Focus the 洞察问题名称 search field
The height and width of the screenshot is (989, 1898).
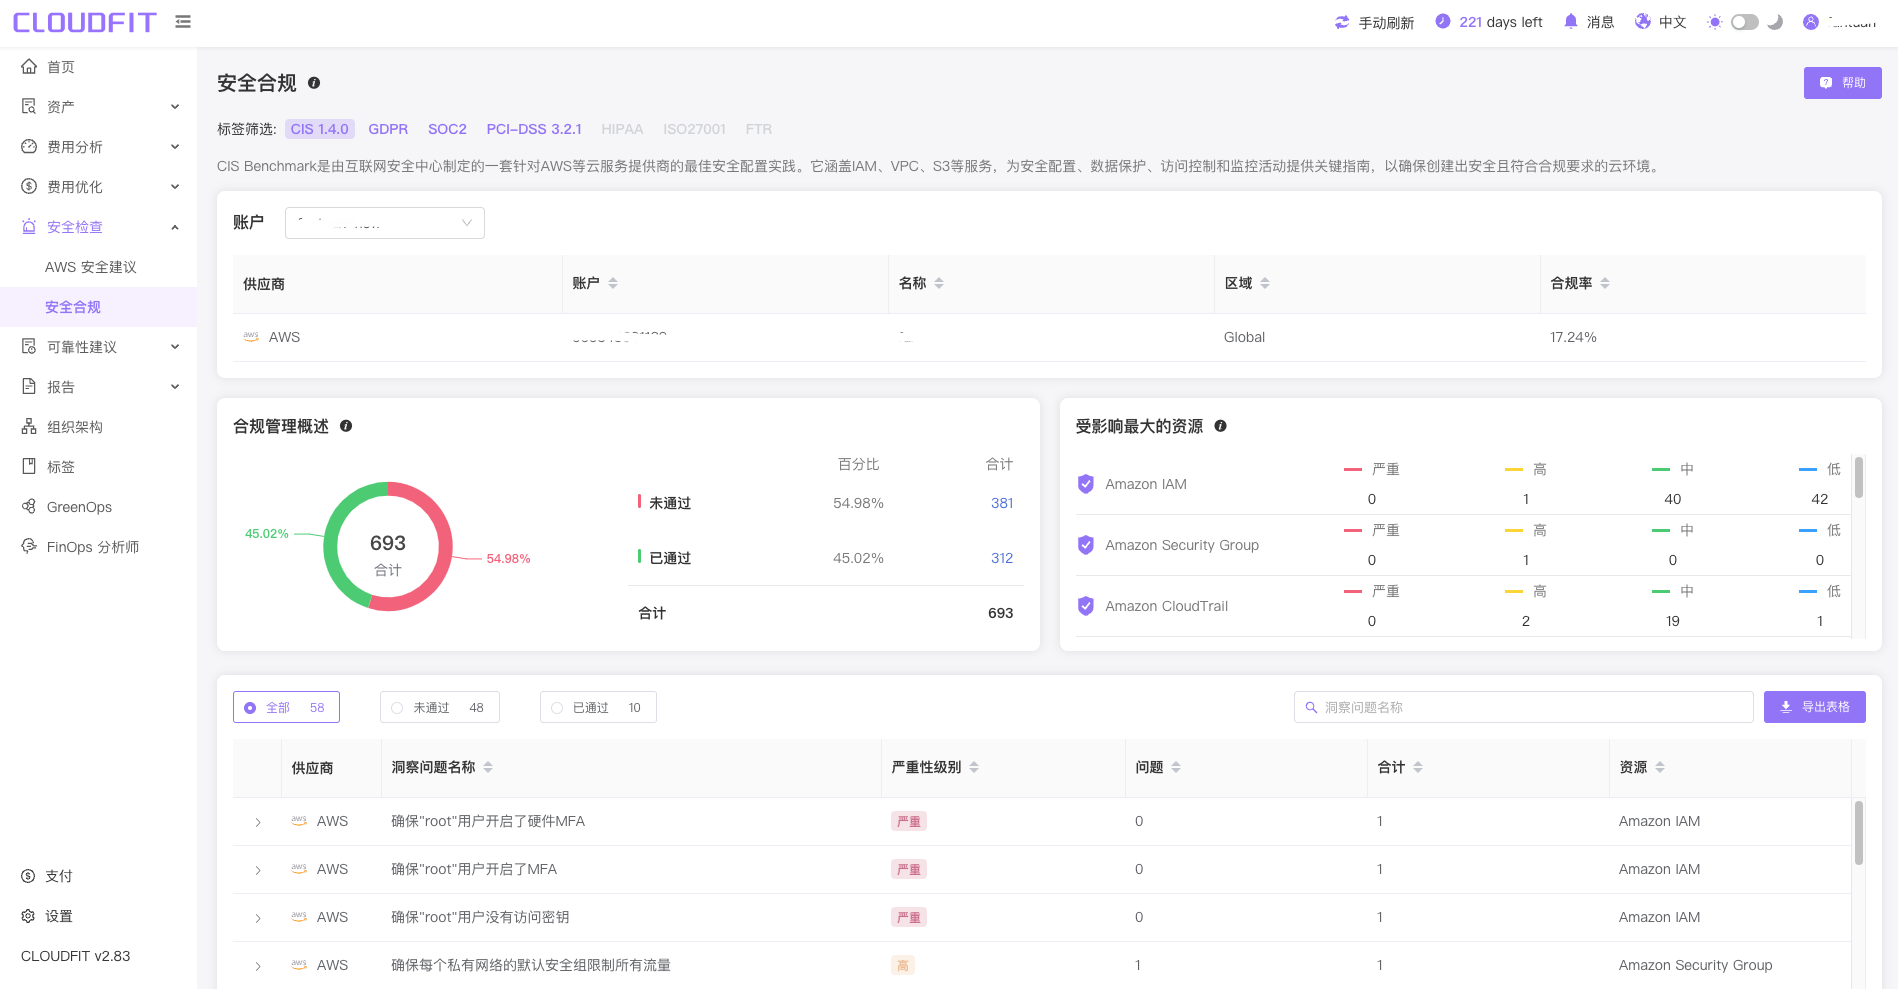pos(1524,707)
